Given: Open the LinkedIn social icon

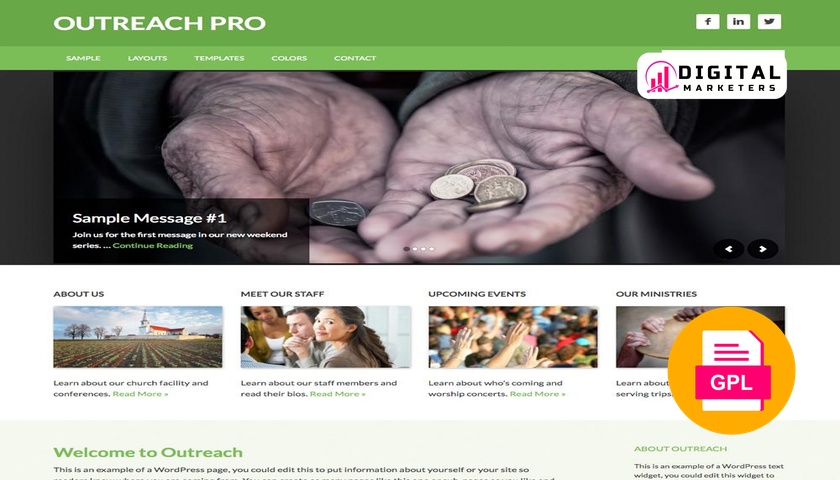Looking at the screenshot, I should click(x=738, y=21).
